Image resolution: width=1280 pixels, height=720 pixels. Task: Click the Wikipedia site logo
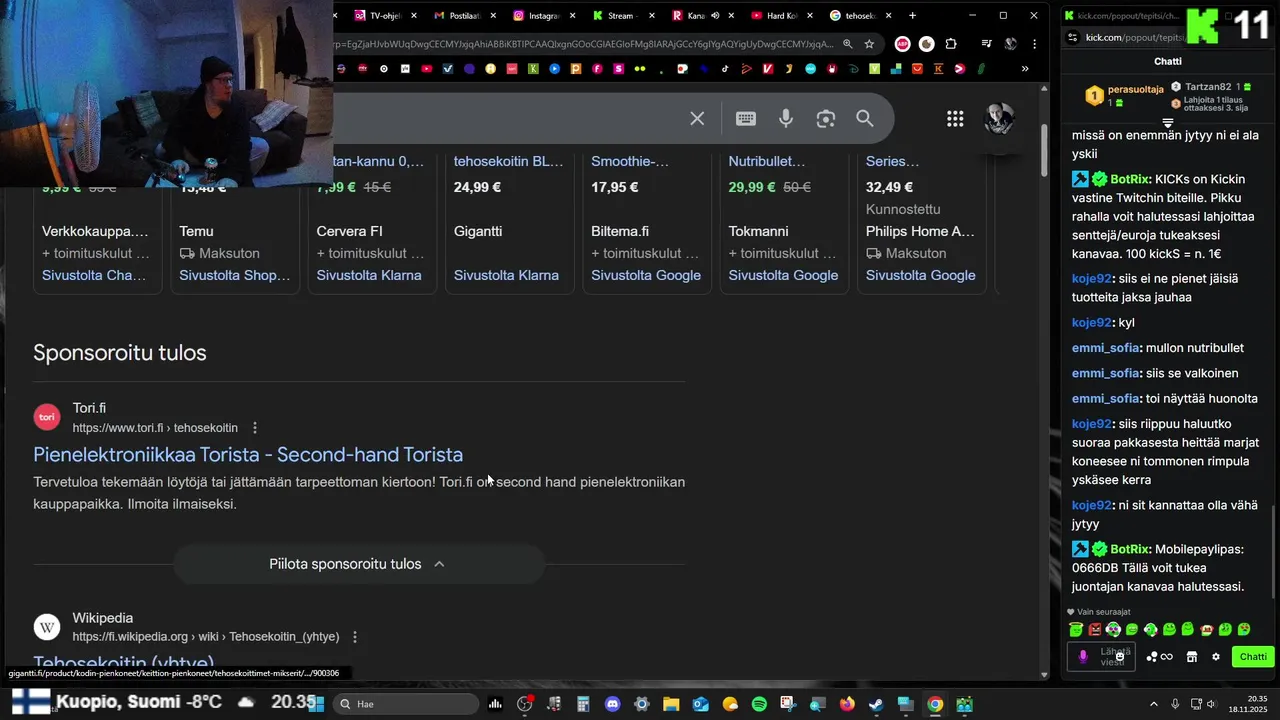tap(47, 627)
